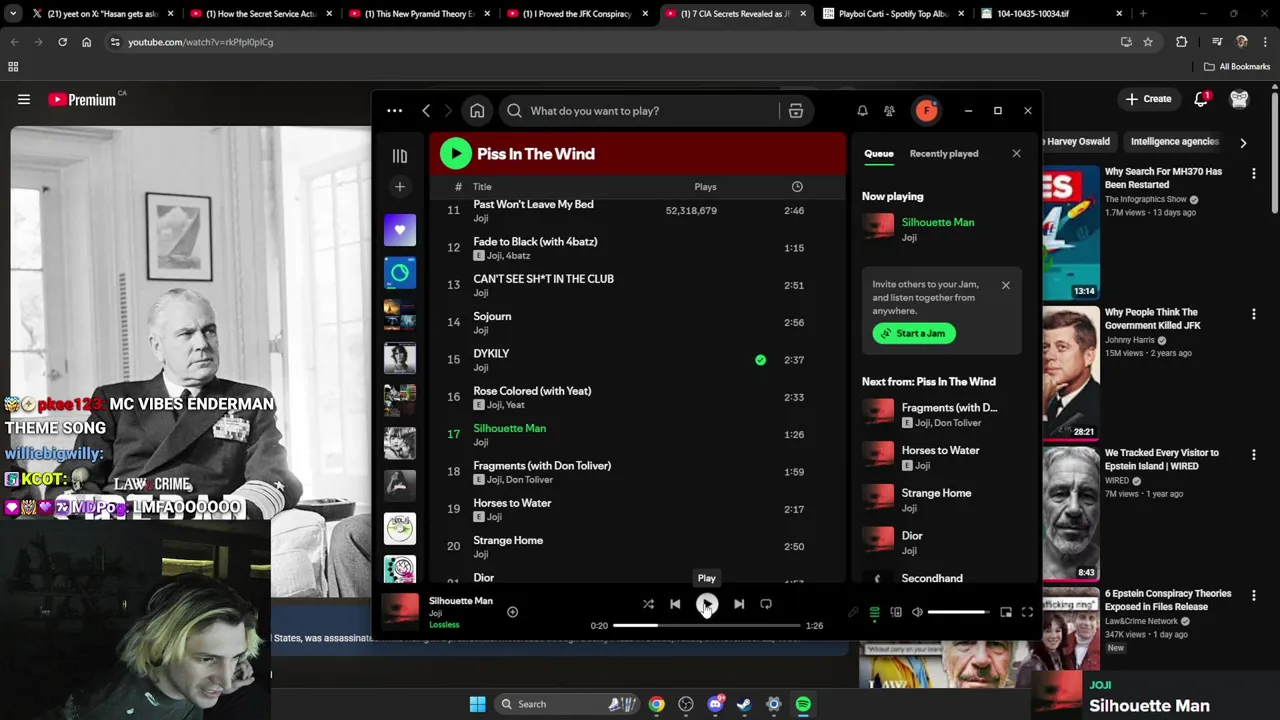Click the Title column header
1280x720 pixels.
tap(482, 187)
